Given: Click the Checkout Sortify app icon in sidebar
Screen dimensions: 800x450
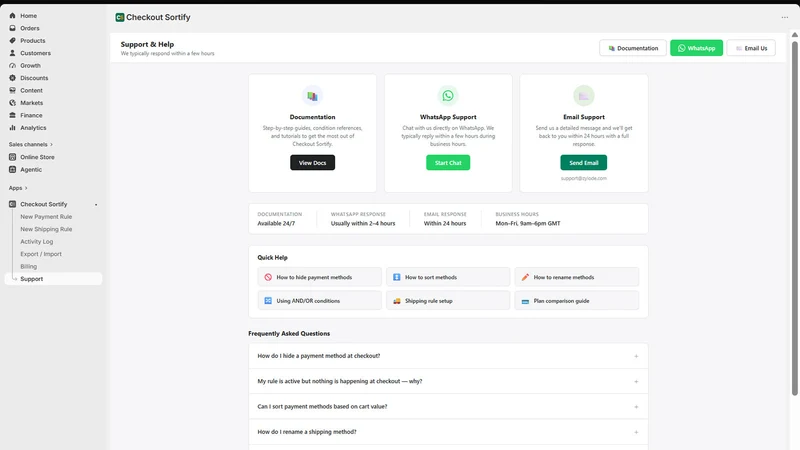Looking at the screenshot, I should coord(12,204).
